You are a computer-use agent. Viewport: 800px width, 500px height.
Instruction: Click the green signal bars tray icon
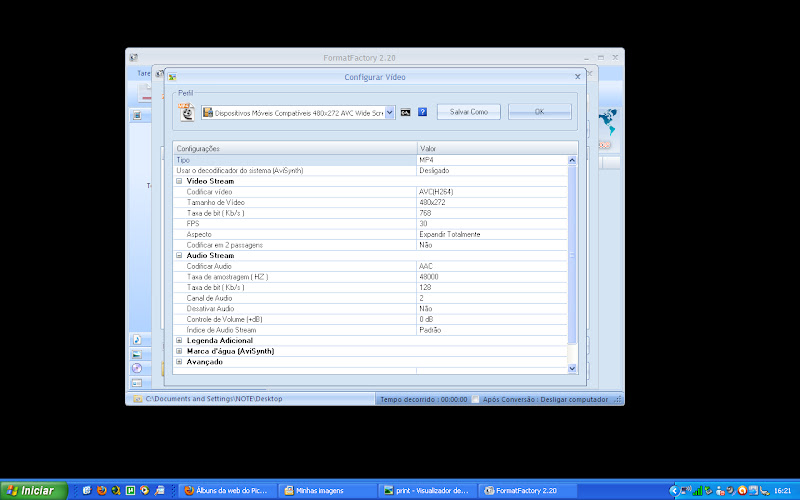point(697,491)
